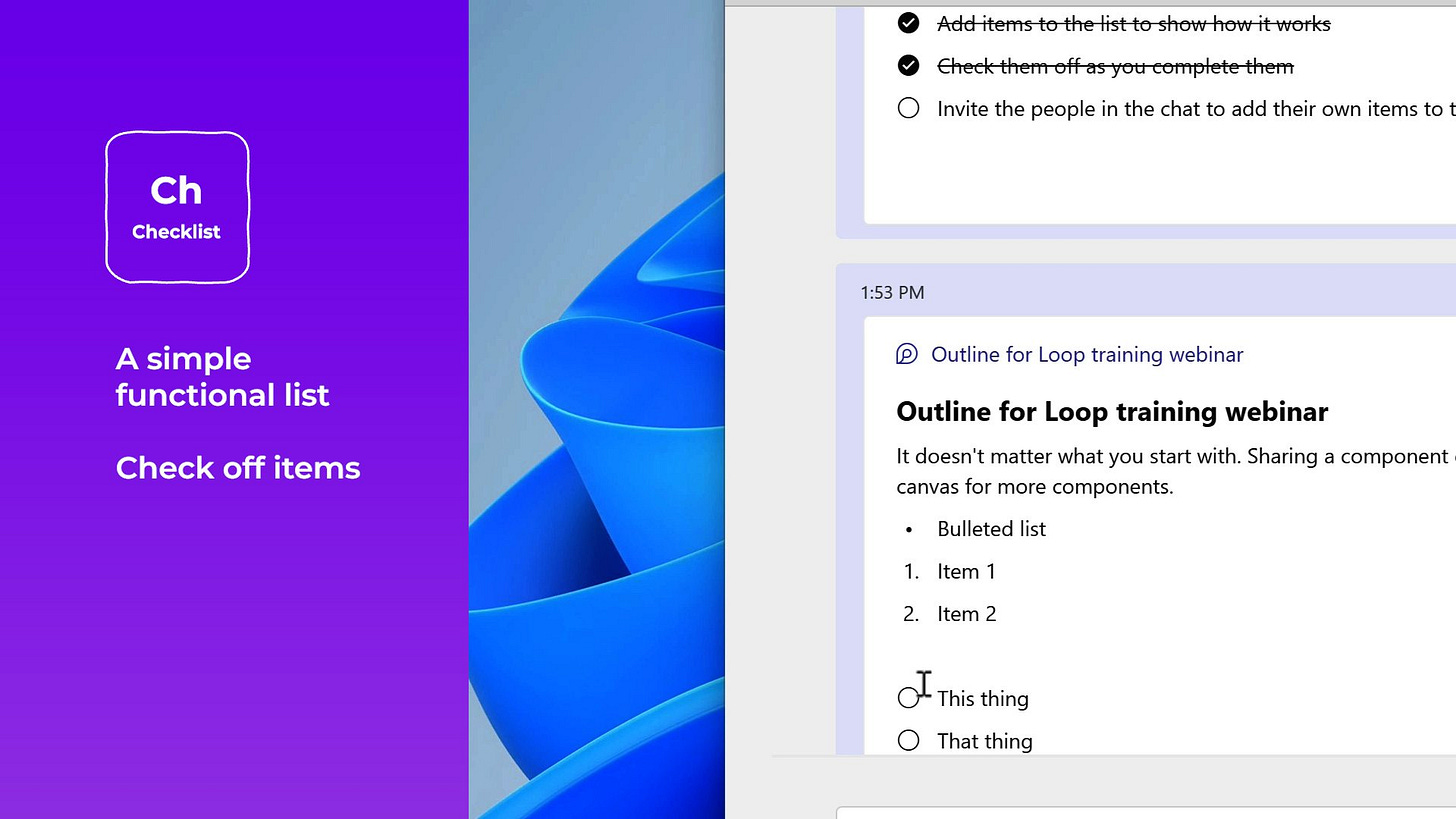Check off 'This thing' item
This screenshot has width=1456, height=819.
click(x=908, y=698)
